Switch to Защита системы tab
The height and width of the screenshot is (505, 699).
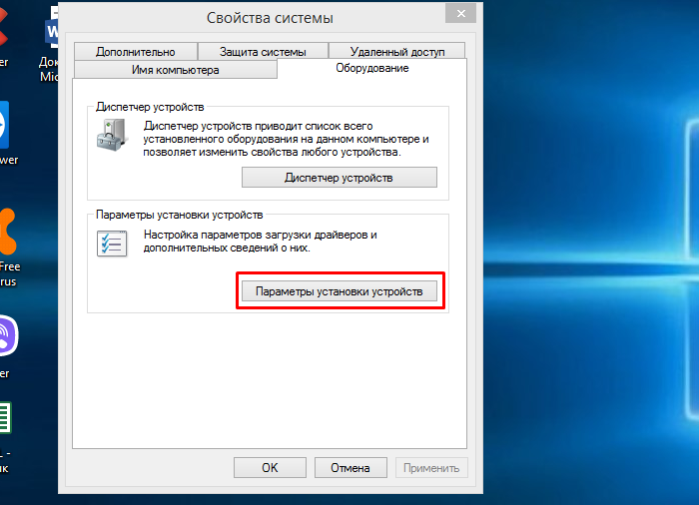(x=263, y=52)
